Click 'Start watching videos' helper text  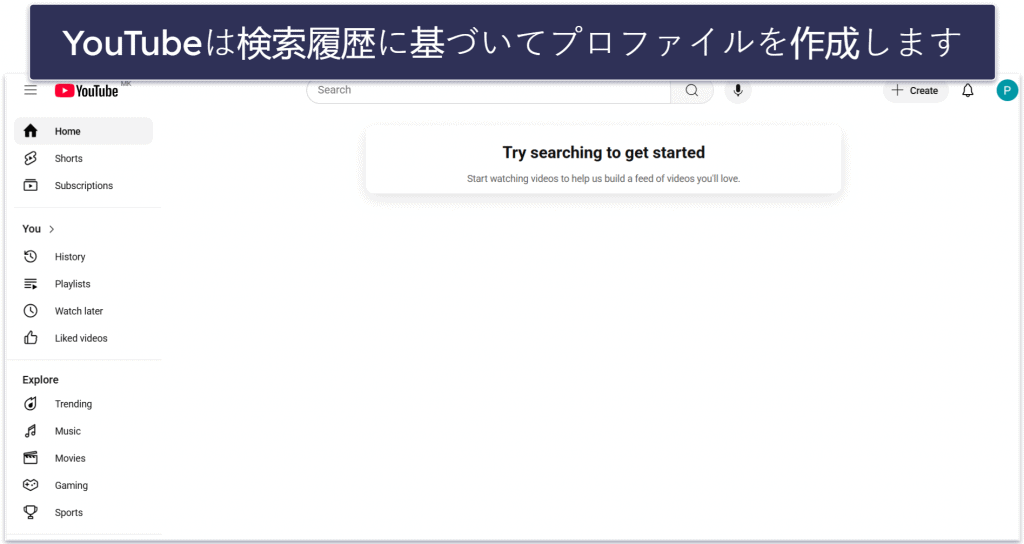[x=603, y=178]
